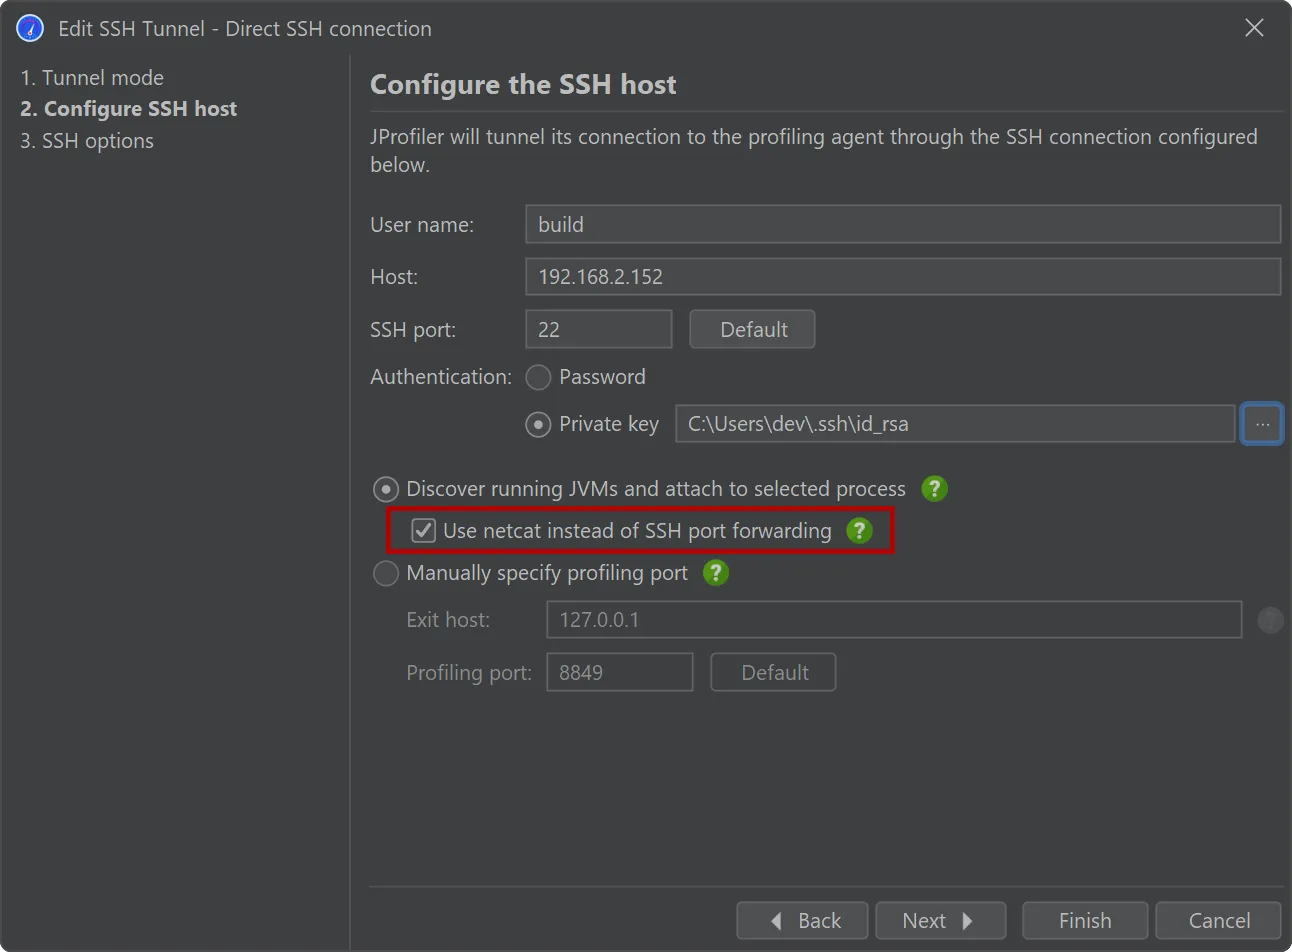Click the Default button beside Profiling port
This screenshot has height=952, width=1292.
pos(774,673)
